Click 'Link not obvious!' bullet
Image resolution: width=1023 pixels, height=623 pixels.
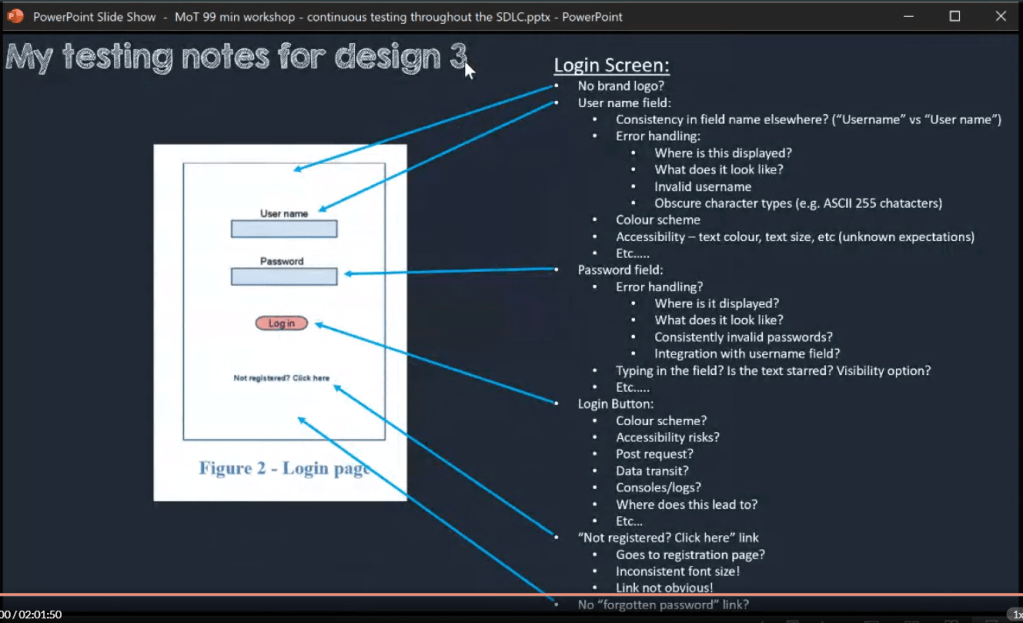pyautogui.click(x=664, y=587)
